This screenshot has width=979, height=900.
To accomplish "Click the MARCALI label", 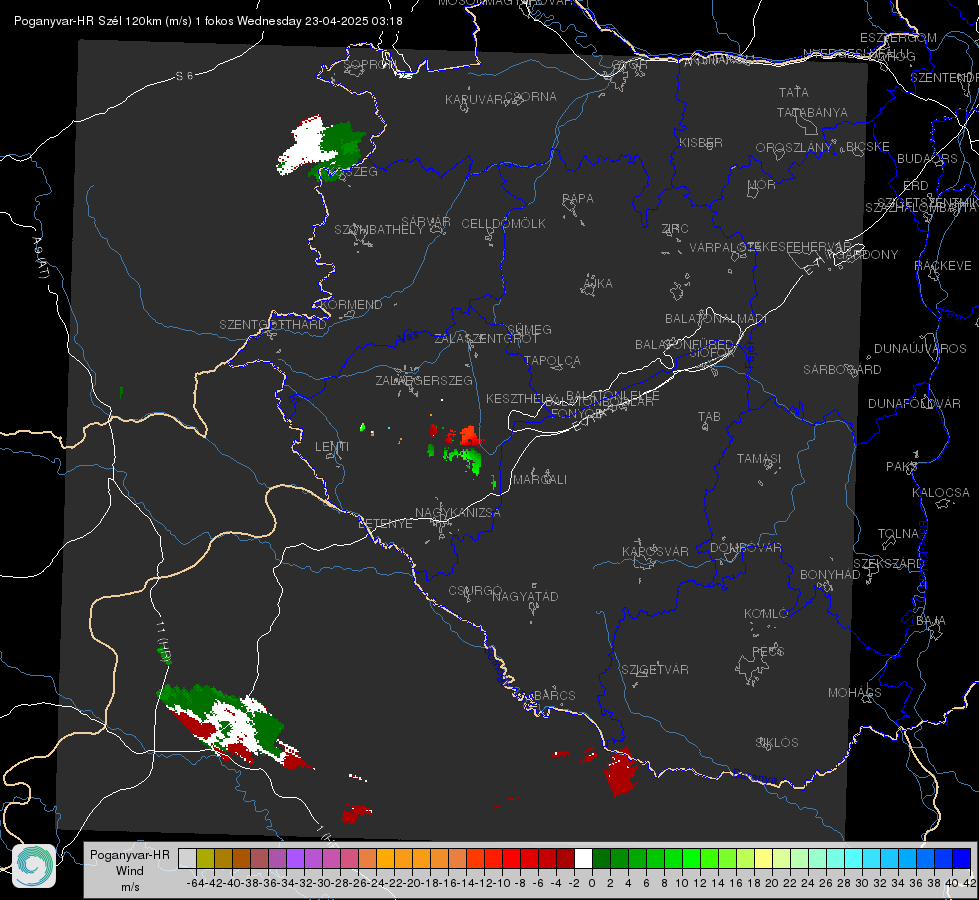I will [x=540, y=480].
